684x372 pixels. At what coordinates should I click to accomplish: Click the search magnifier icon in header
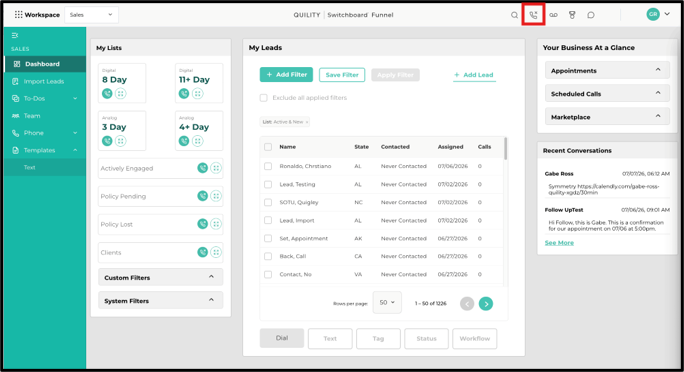[x=514, y=15]
